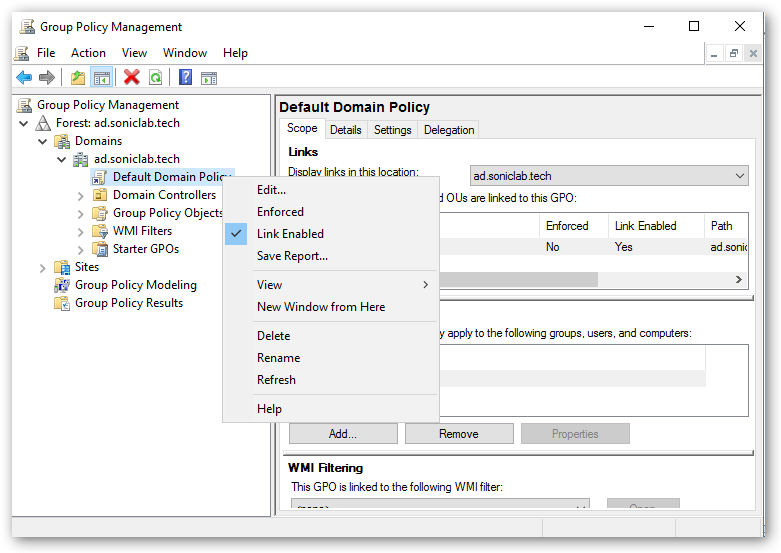Image resolution: width=781 pixels, height=553 pixels.
Task: Select the Group Policy Modeling node icon
Action: click(x=62, y=285)
